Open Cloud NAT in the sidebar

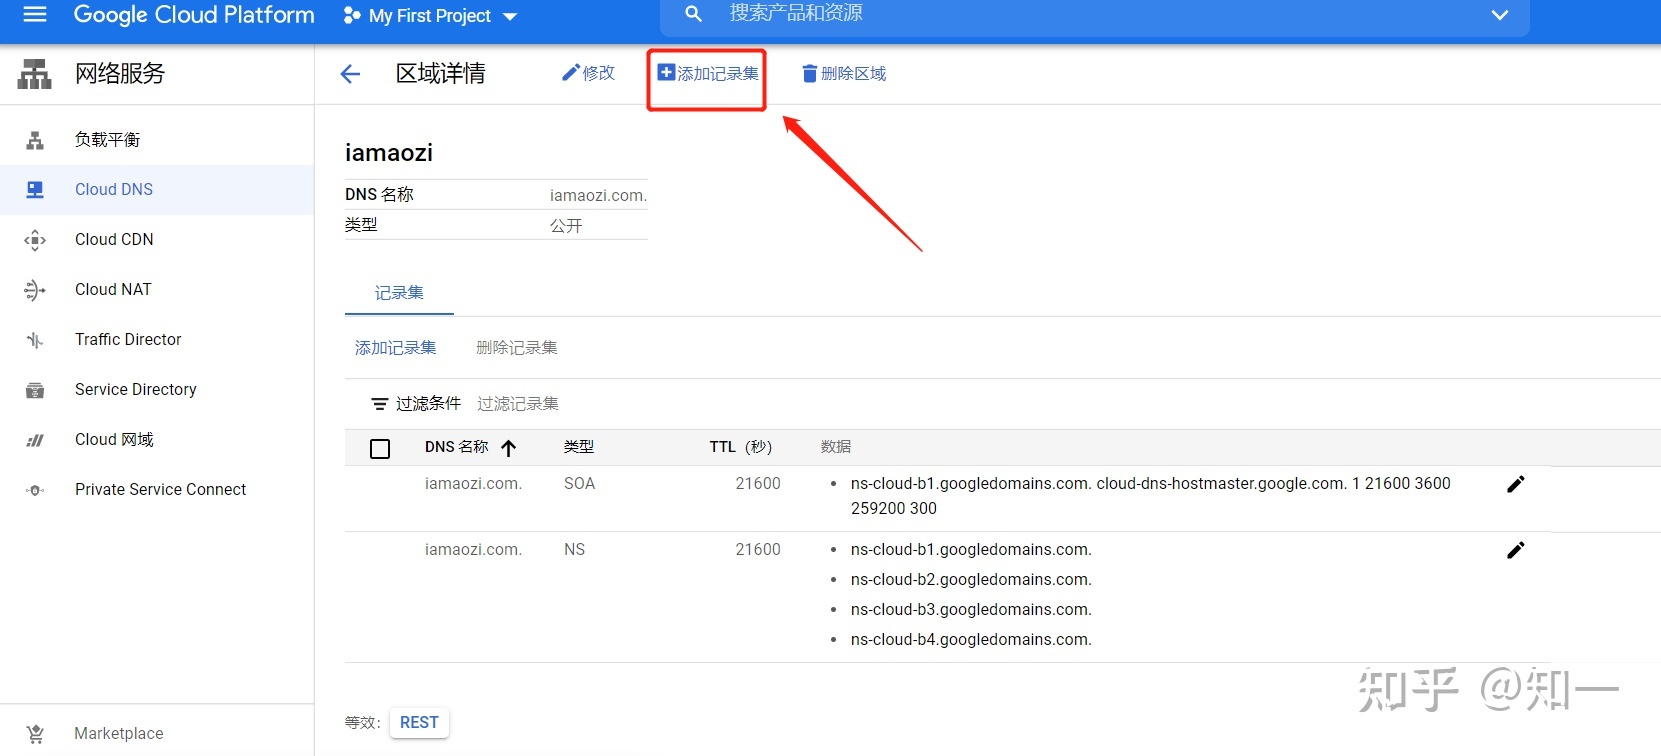(x=157, y=290)
